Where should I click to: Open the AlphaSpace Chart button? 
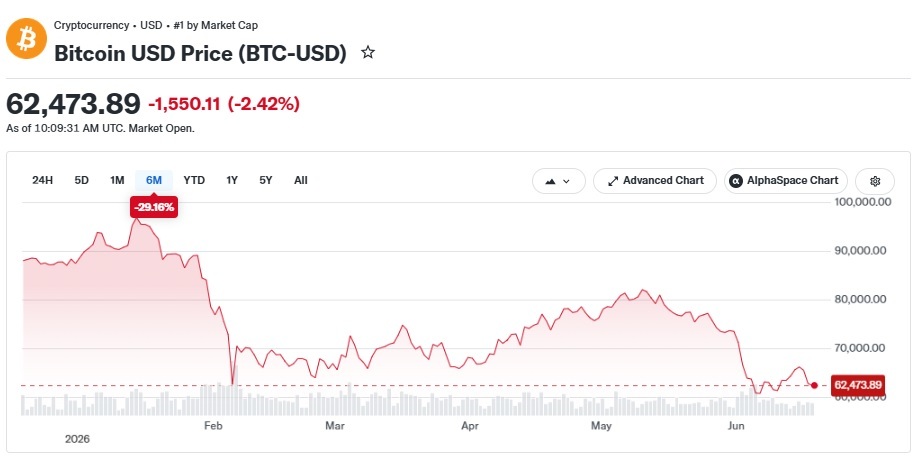click(x=785, y=181)
